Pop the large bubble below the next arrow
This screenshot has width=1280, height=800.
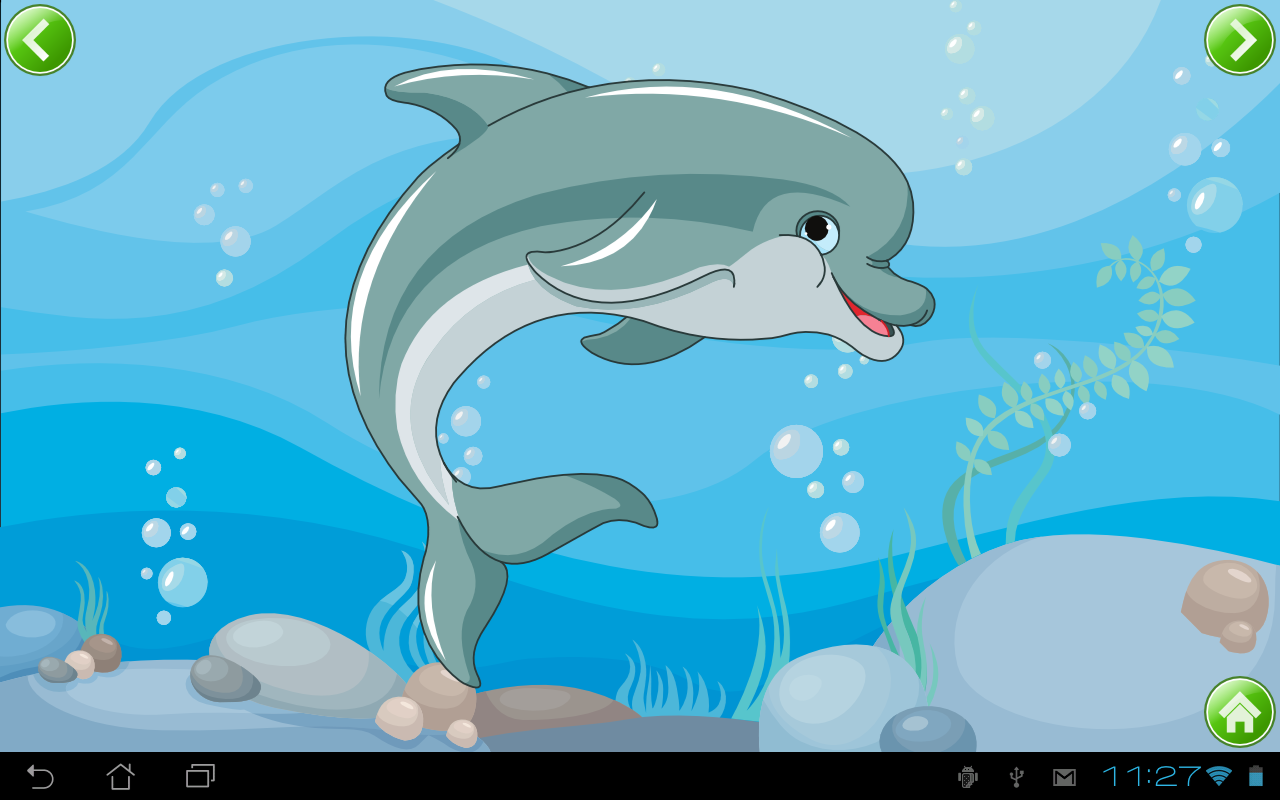pyautogui.click(x=1214, y=204)
